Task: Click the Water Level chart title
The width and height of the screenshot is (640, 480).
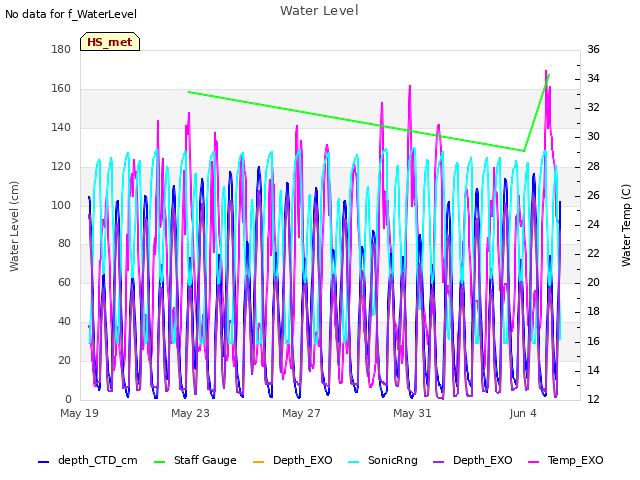Action: point(319,11)
